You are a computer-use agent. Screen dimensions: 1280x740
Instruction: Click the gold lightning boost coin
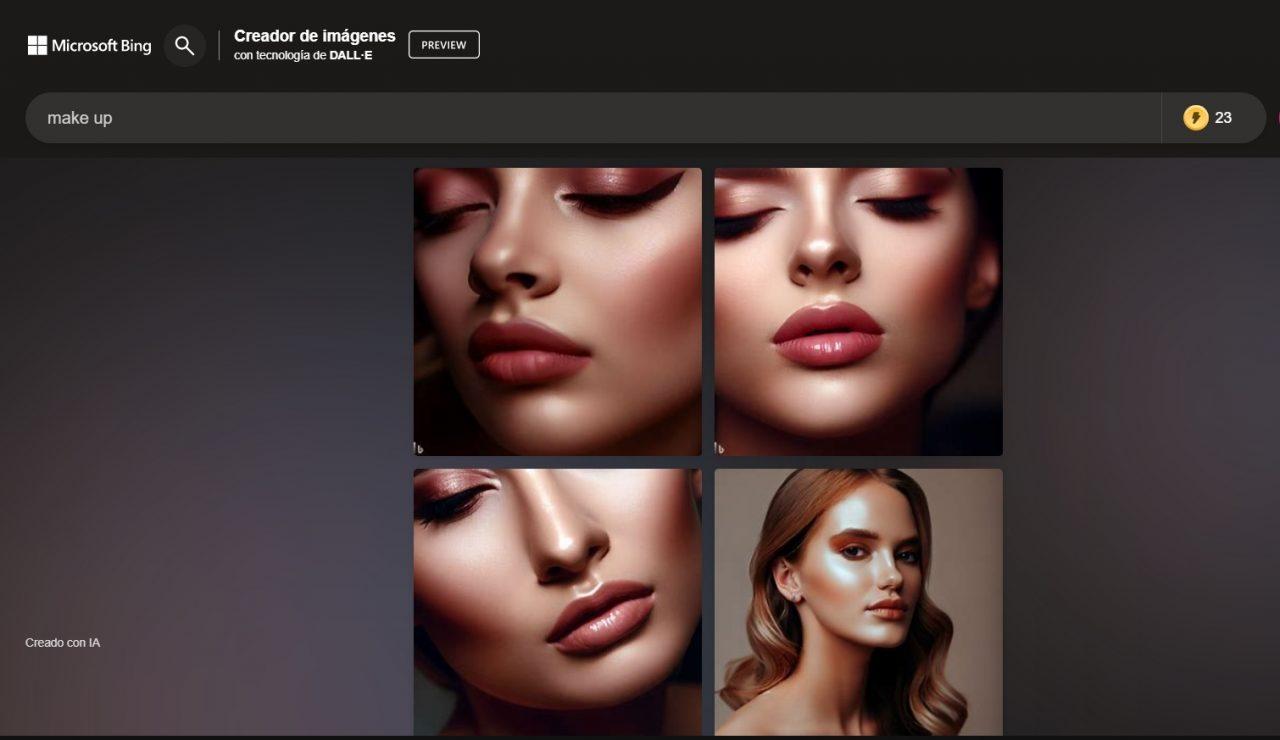[1195, 118]
